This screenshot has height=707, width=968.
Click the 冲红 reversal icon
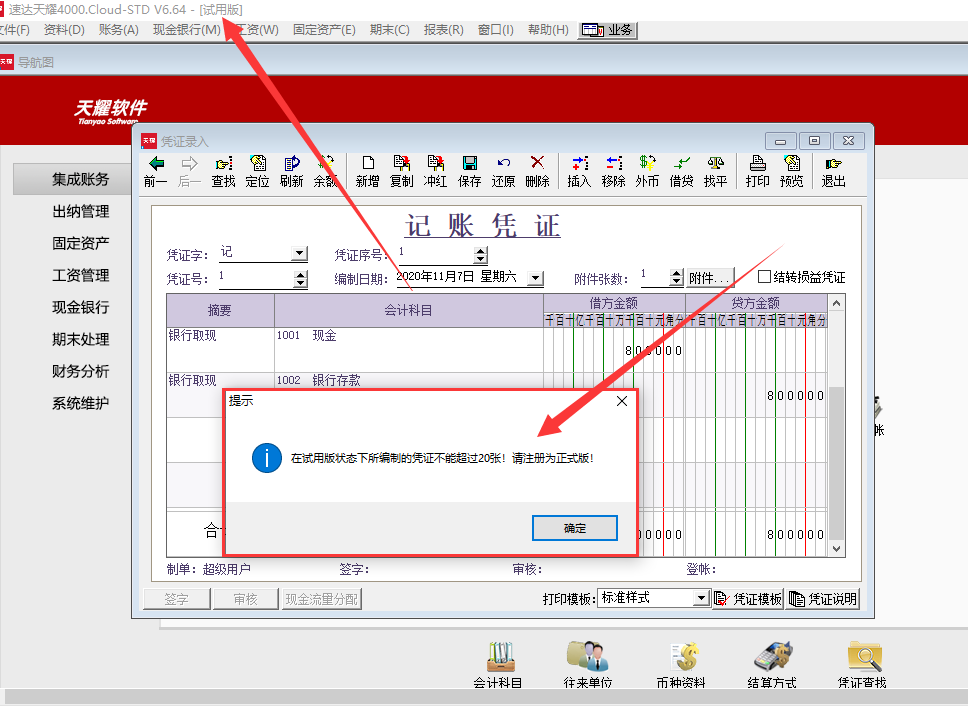pos(435,172)
